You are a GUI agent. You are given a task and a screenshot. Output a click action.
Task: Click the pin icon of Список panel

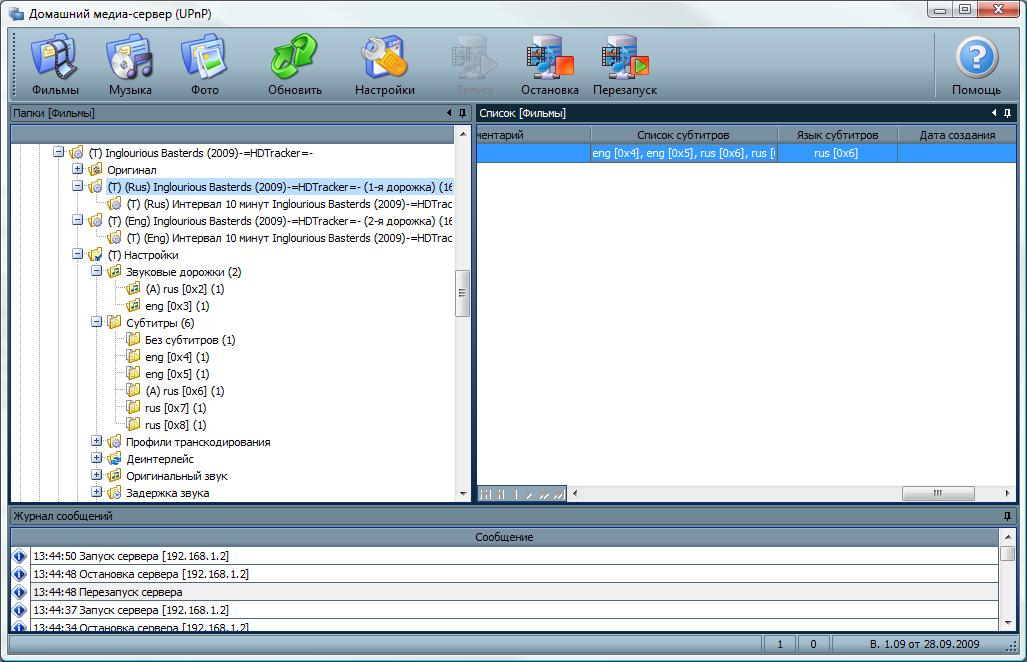[1007, 113]
